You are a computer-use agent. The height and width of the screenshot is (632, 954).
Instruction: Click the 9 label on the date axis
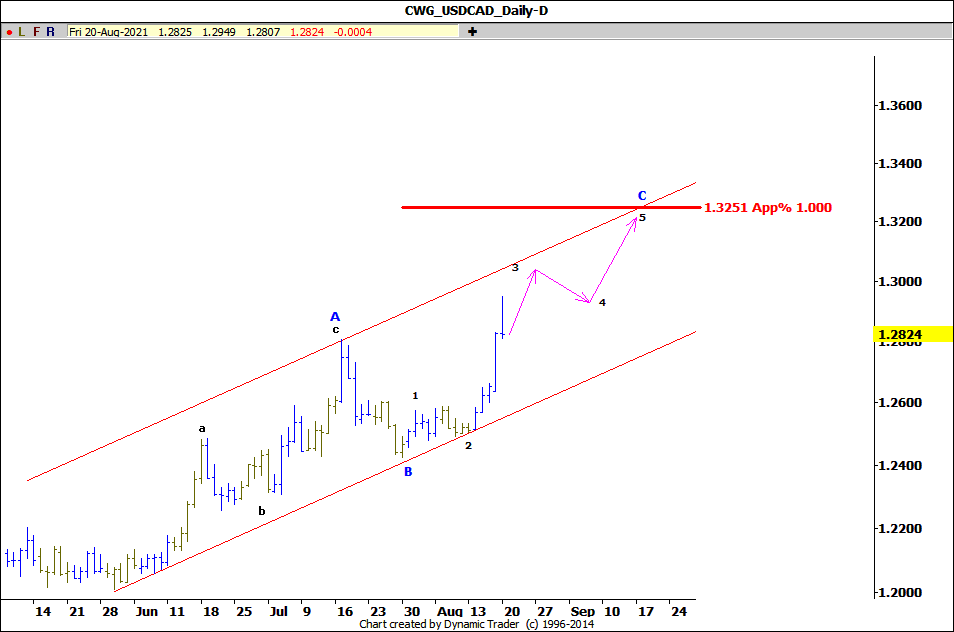pos(306,611)
